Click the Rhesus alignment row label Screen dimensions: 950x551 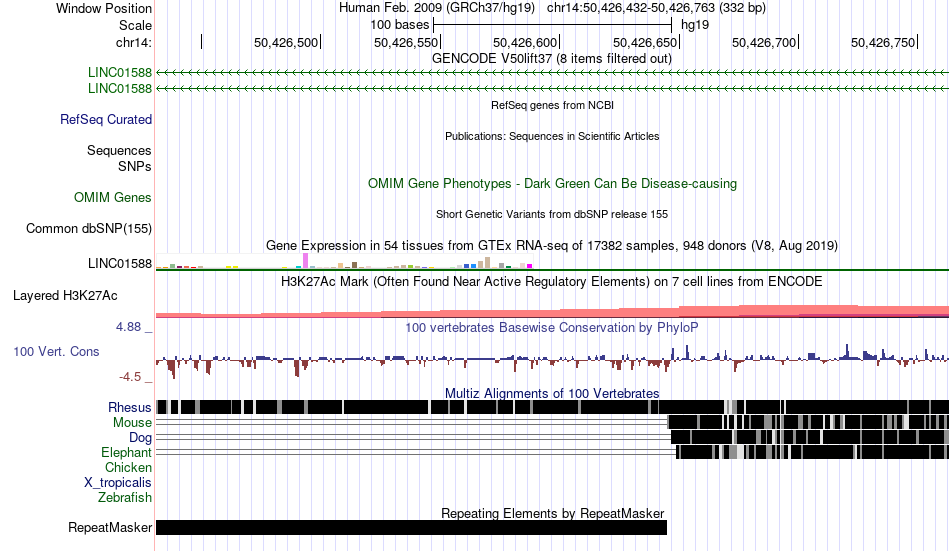130,407
